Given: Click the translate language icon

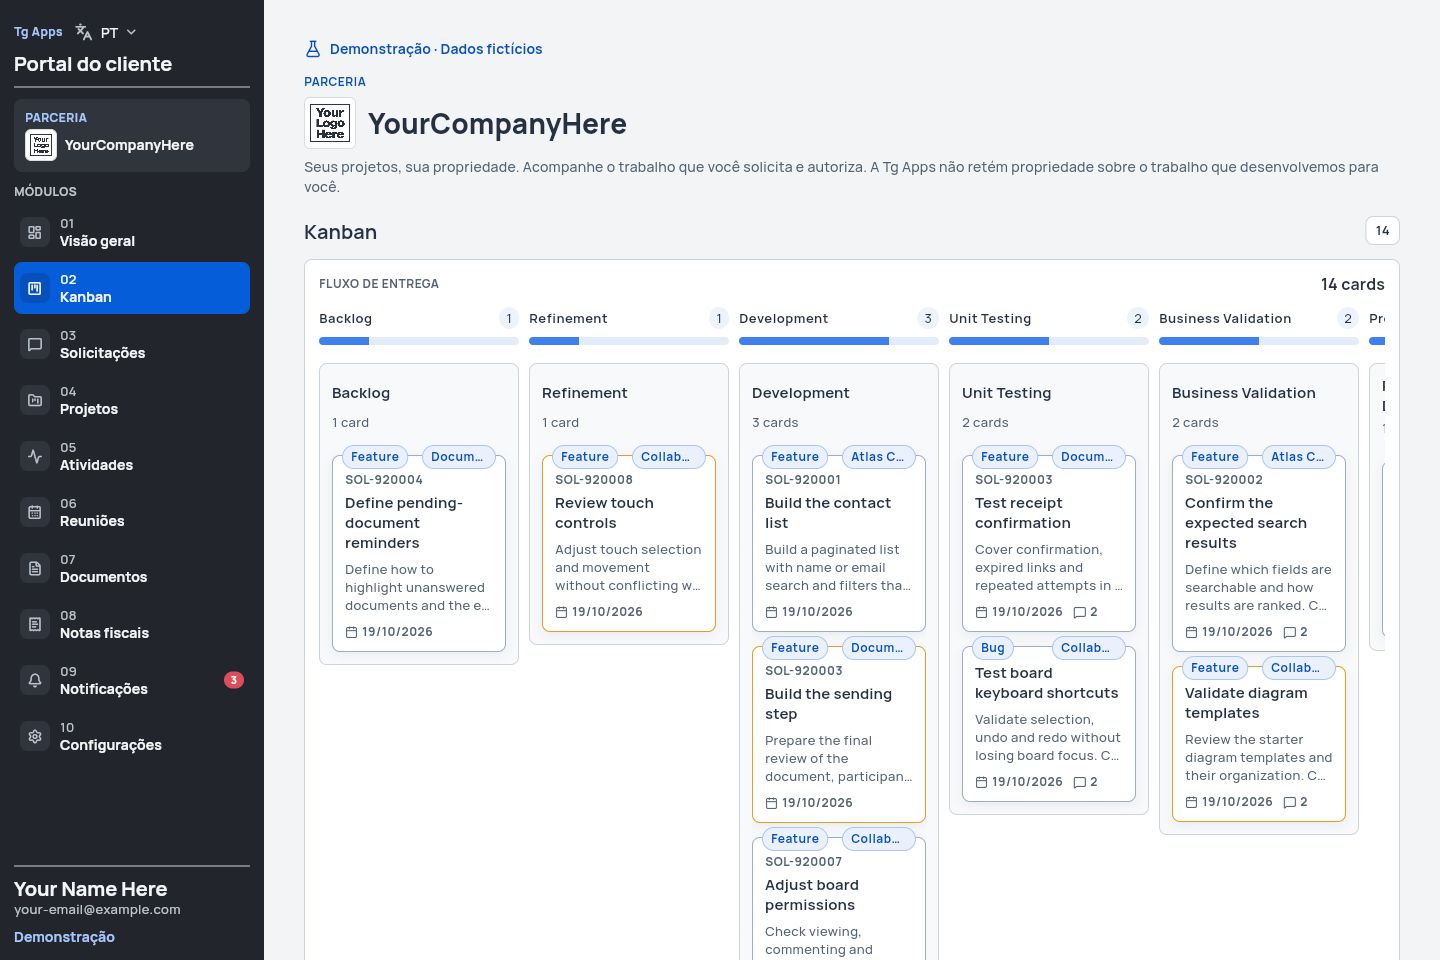Looking at the screenshot, I should pyautogui.click(x=84, y=33).
